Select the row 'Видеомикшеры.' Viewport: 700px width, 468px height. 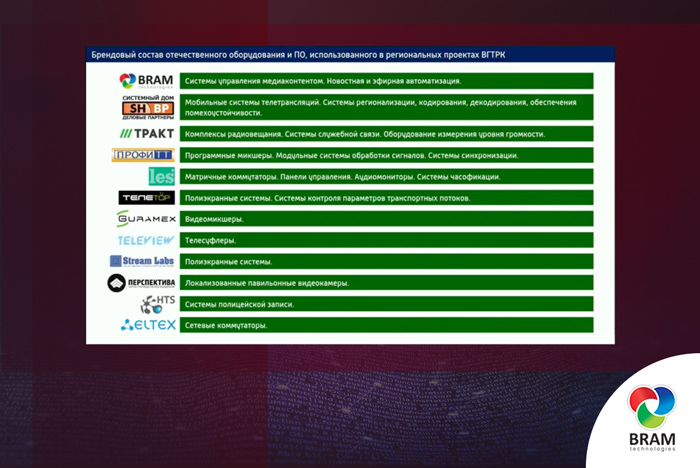coord(387,219)
